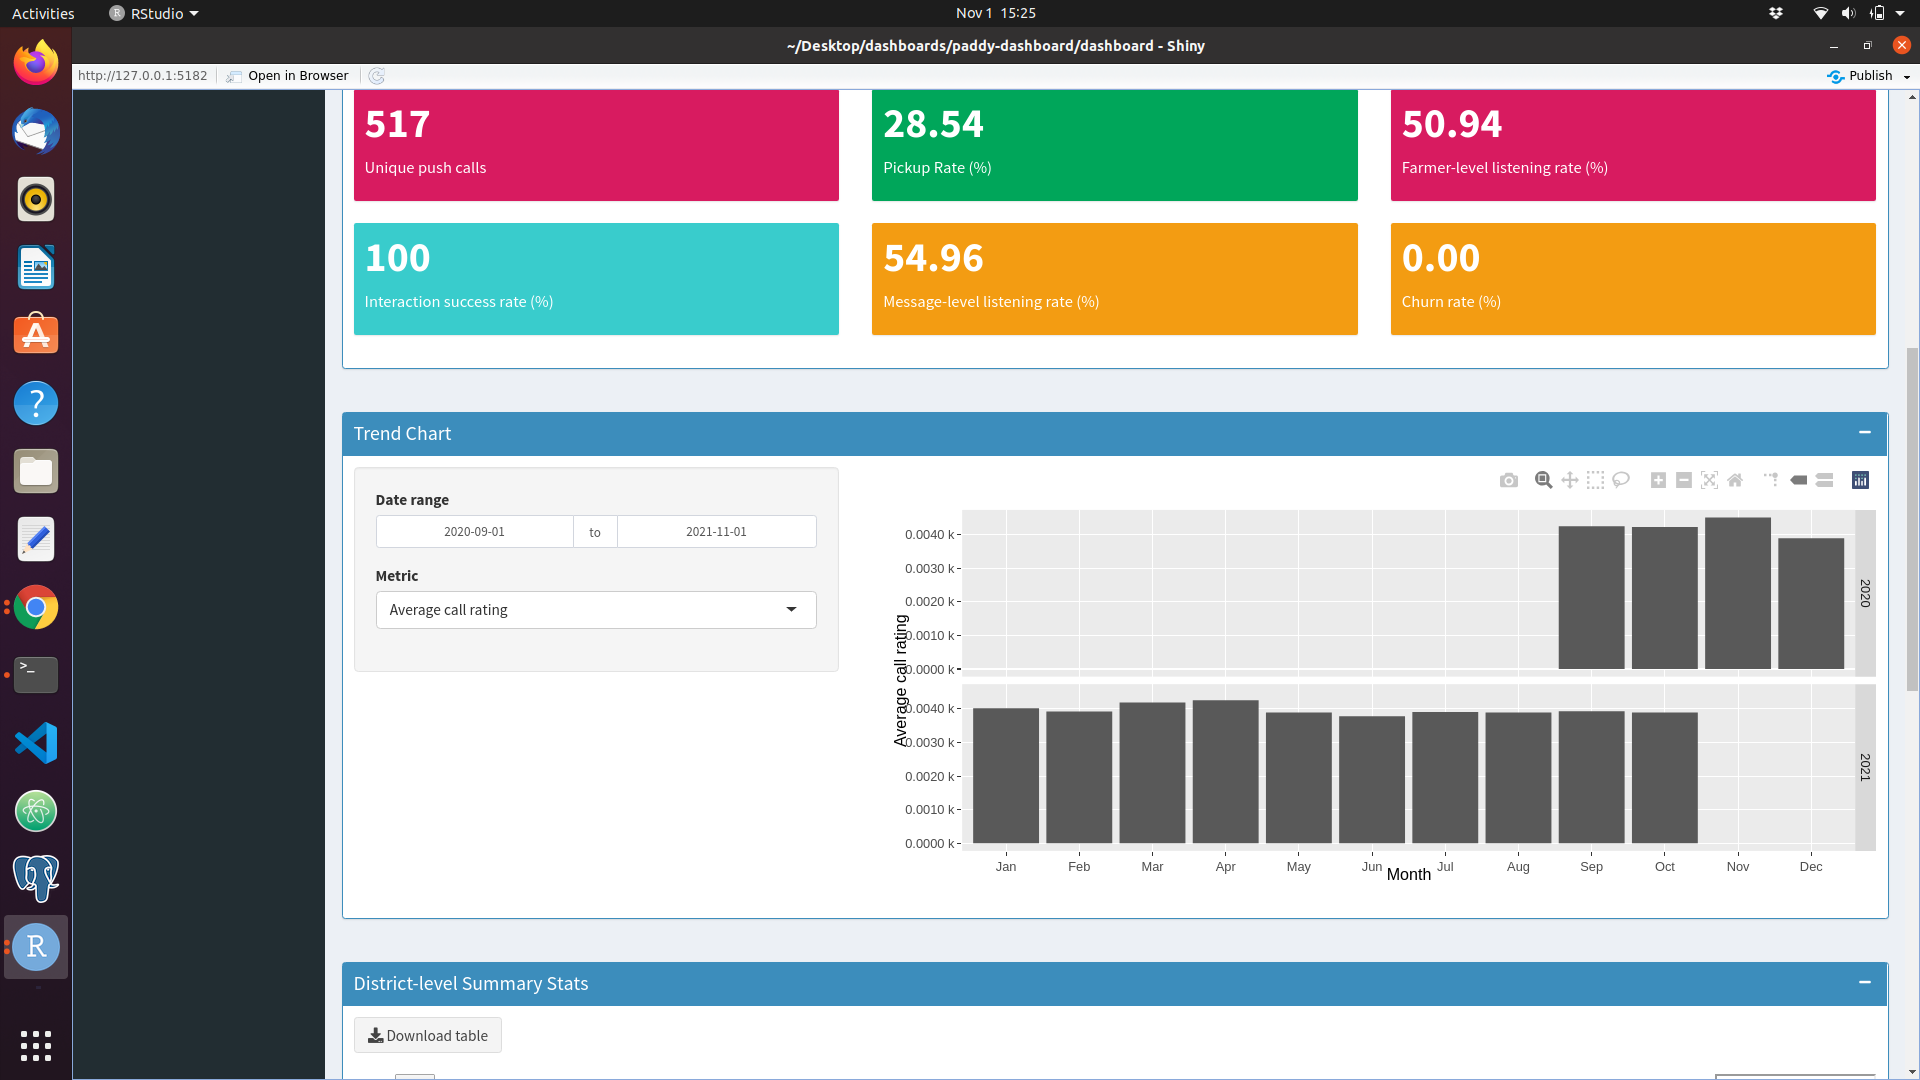Open pgAdmin elephant icon in dock
The width and height of the screenshot is (1920, 1080).
(36, 879)
